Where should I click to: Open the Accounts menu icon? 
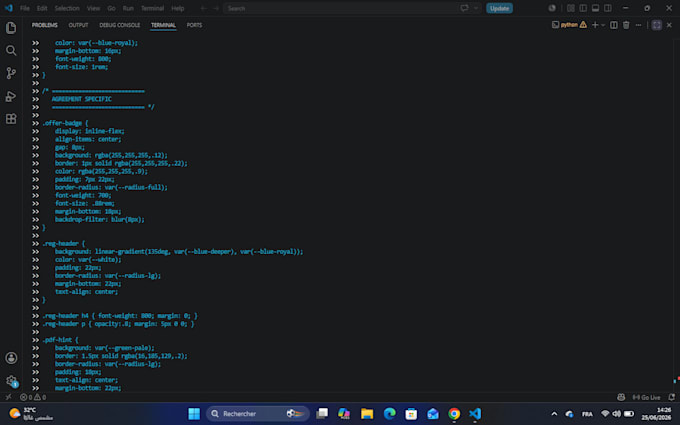point(11,358)
